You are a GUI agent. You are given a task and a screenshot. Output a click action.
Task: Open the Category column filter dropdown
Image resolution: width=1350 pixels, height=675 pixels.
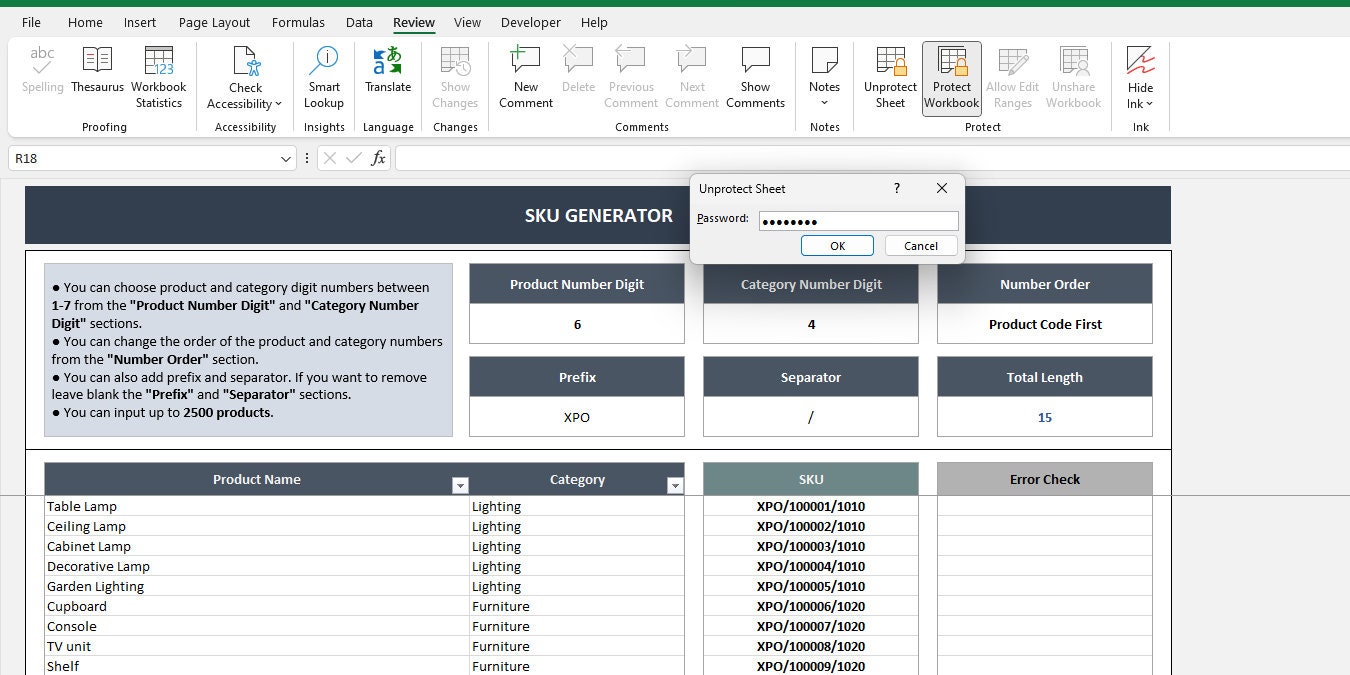coord(674,484)
